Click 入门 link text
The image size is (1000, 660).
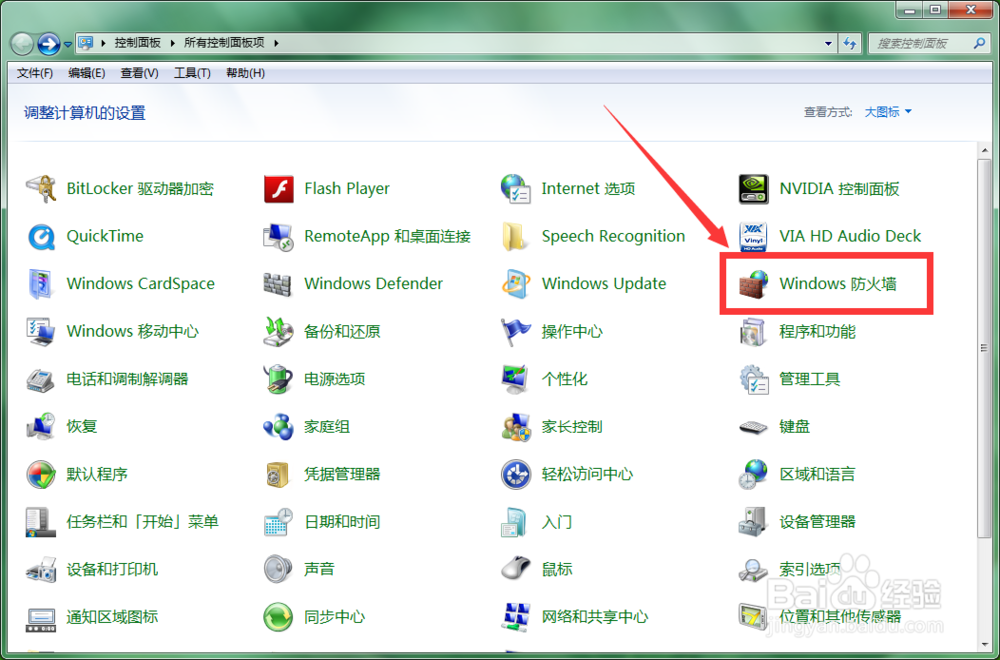(x=557, y=522)
